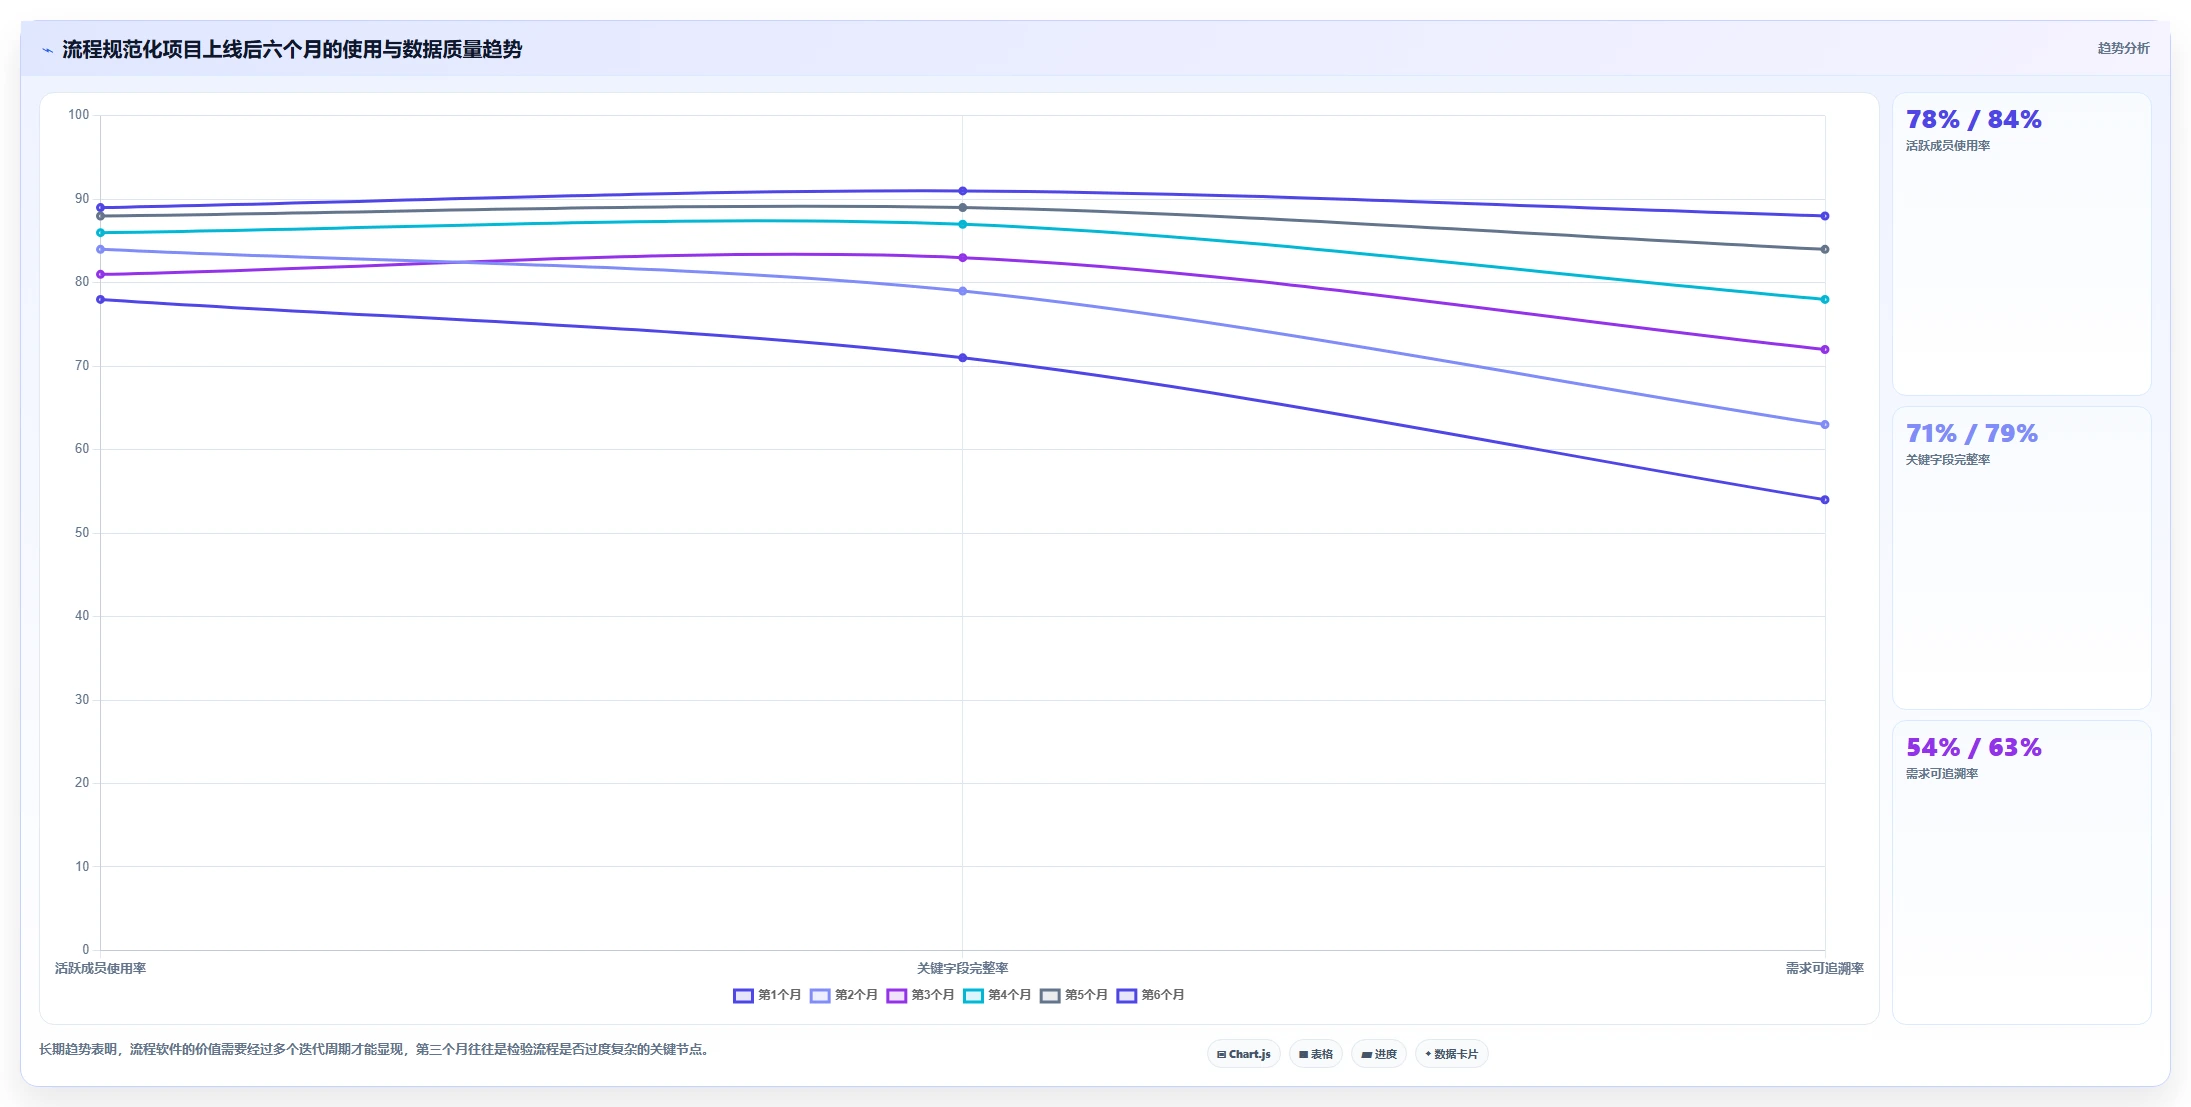Click the 数据卡片 tag
2191x1107 pixels.
(1452, 1054)
